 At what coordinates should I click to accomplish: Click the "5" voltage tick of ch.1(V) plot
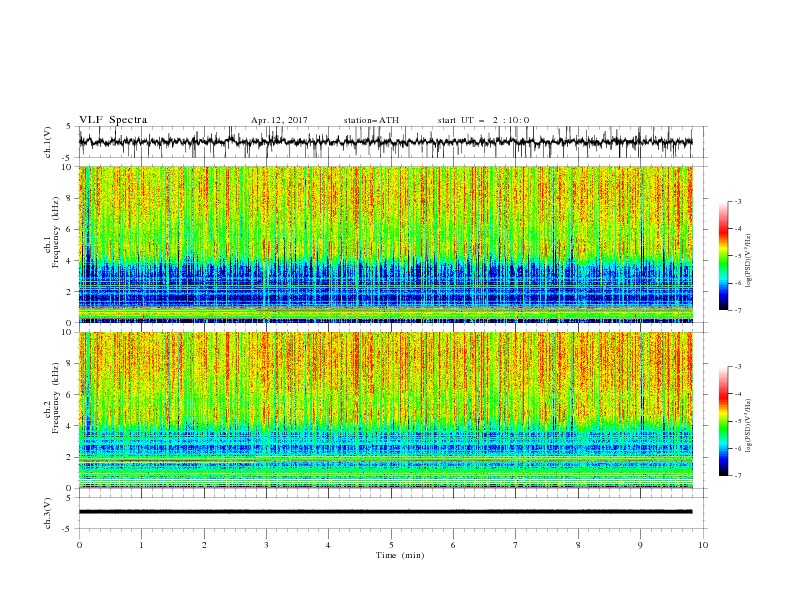pos(69,127)
